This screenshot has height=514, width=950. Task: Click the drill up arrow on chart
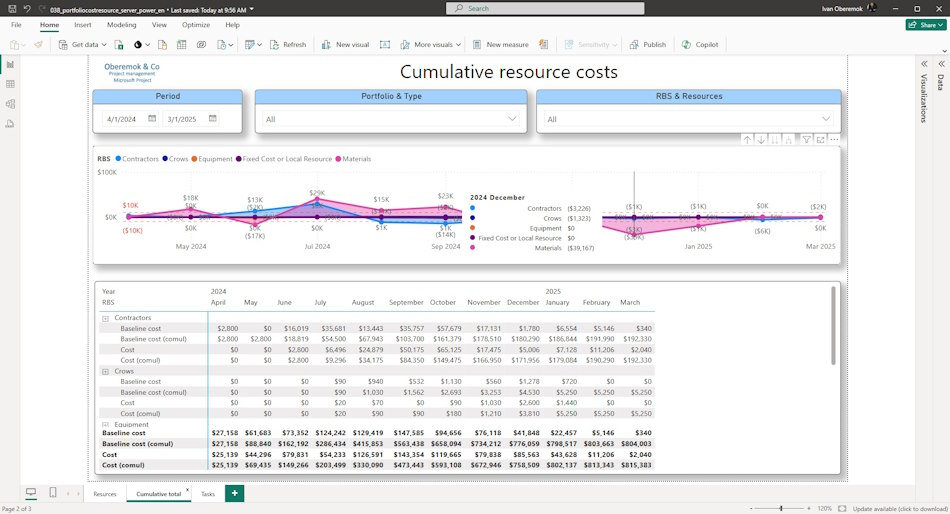(x=747, y=140)
